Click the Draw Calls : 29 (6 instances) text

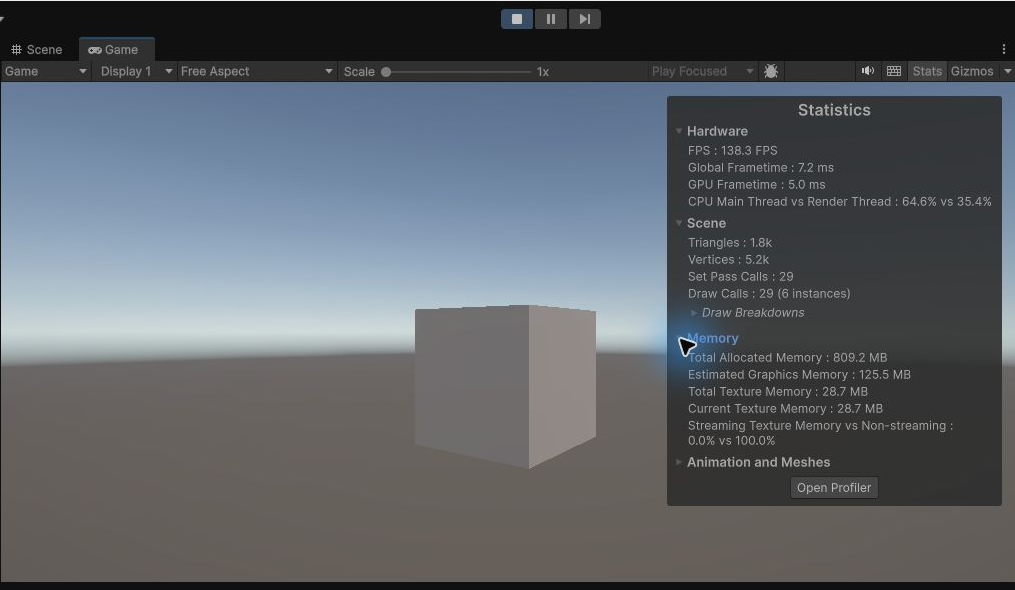pos(768,293)
